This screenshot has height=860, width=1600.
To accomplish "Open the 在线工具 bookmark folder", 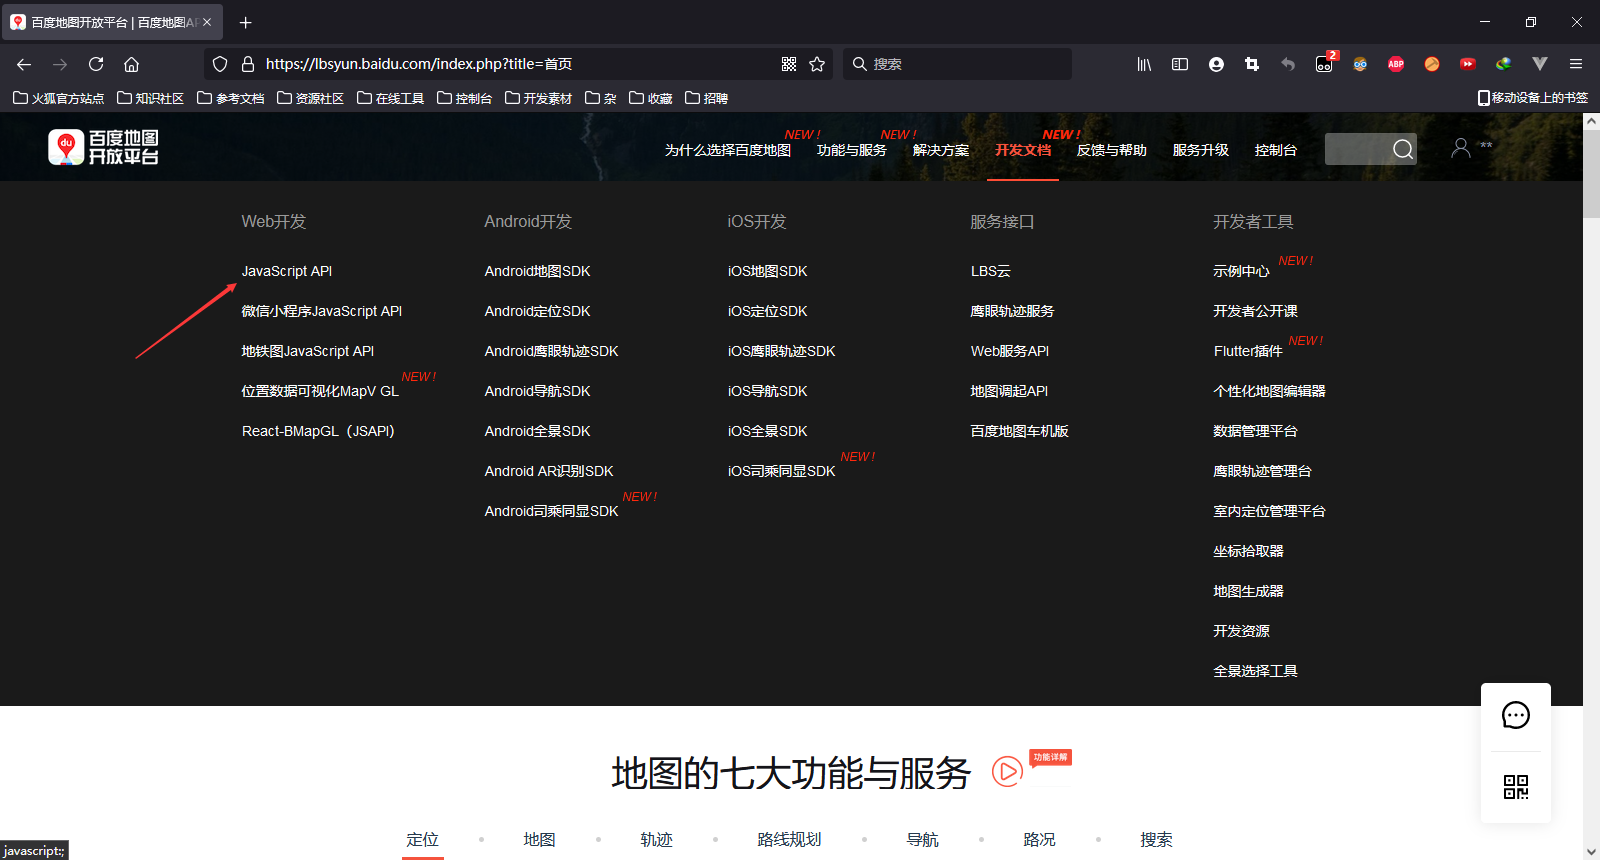I will coord(391,98).
